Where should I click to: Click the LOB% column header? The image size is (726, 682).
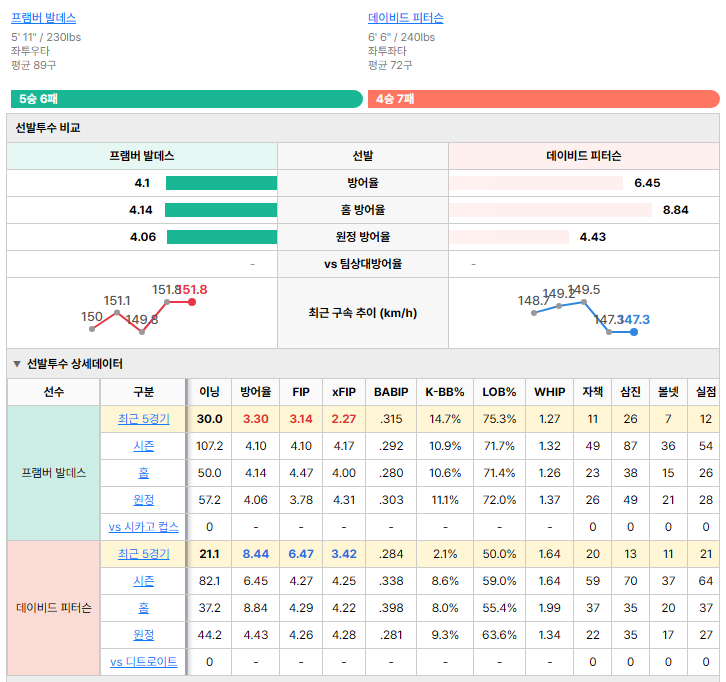tap(499, 392)
